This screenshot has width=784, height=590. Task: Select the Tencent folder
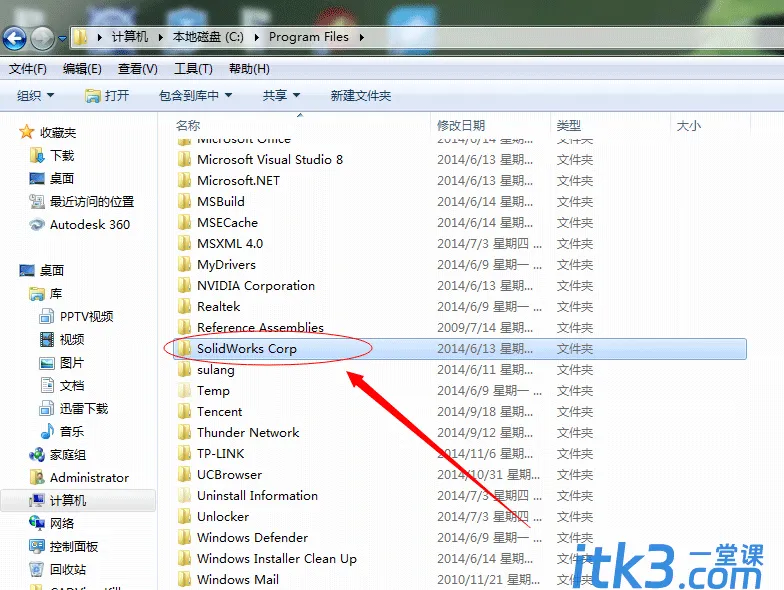coord(220,412)
